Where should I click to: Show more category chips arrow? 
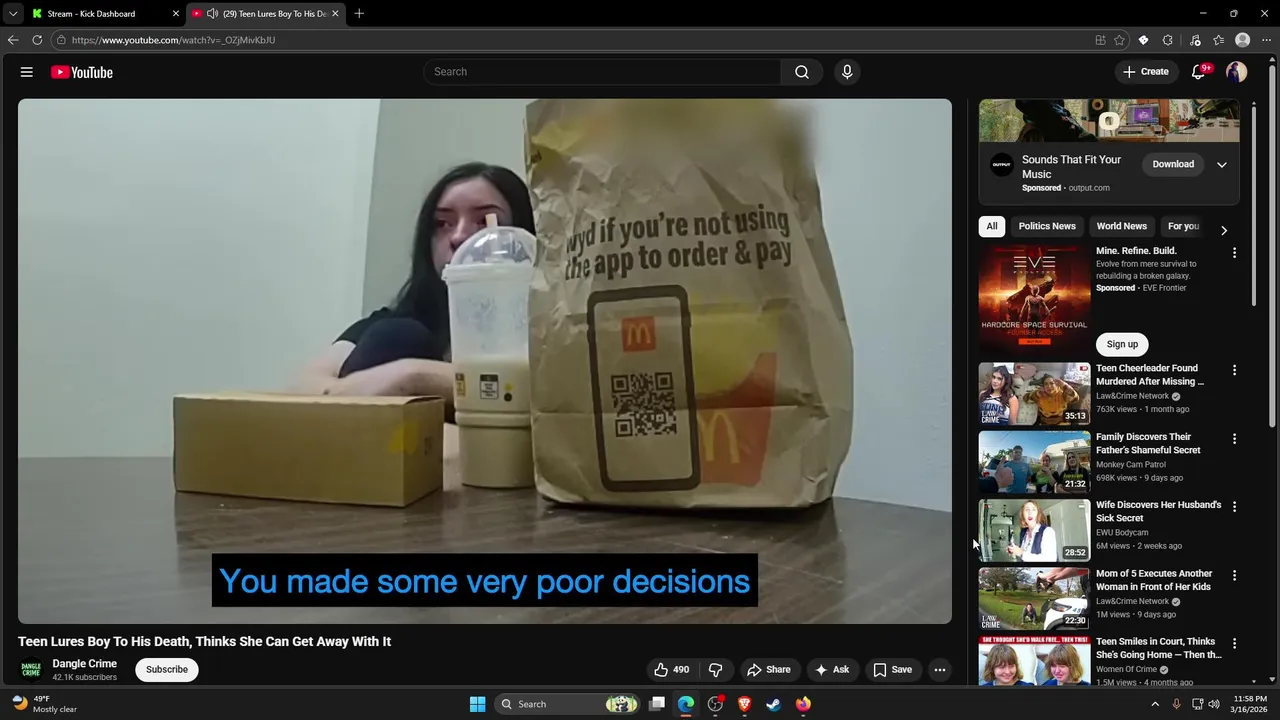tap(1224, 230)
